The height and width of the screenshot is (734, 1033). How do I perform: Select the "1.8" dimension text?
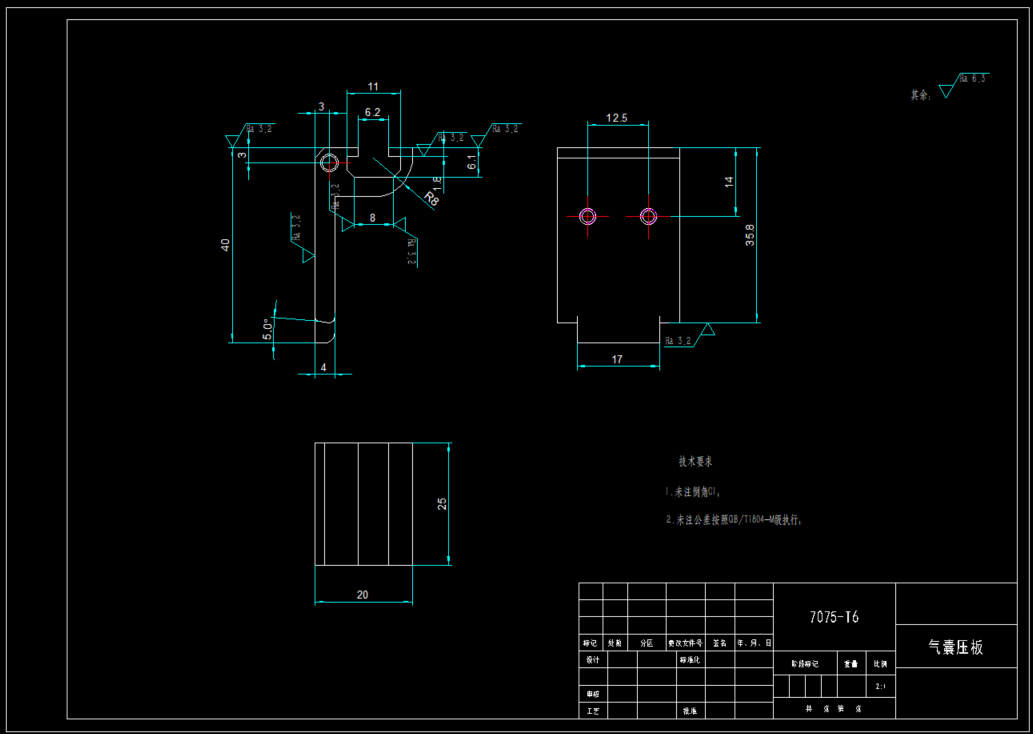coord(437,183)
